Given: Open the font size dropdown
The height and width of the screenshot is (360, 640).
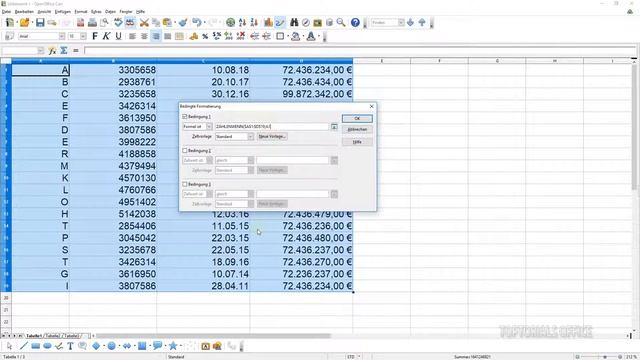Looking at the screenshot, I should [x=83, y=36].
